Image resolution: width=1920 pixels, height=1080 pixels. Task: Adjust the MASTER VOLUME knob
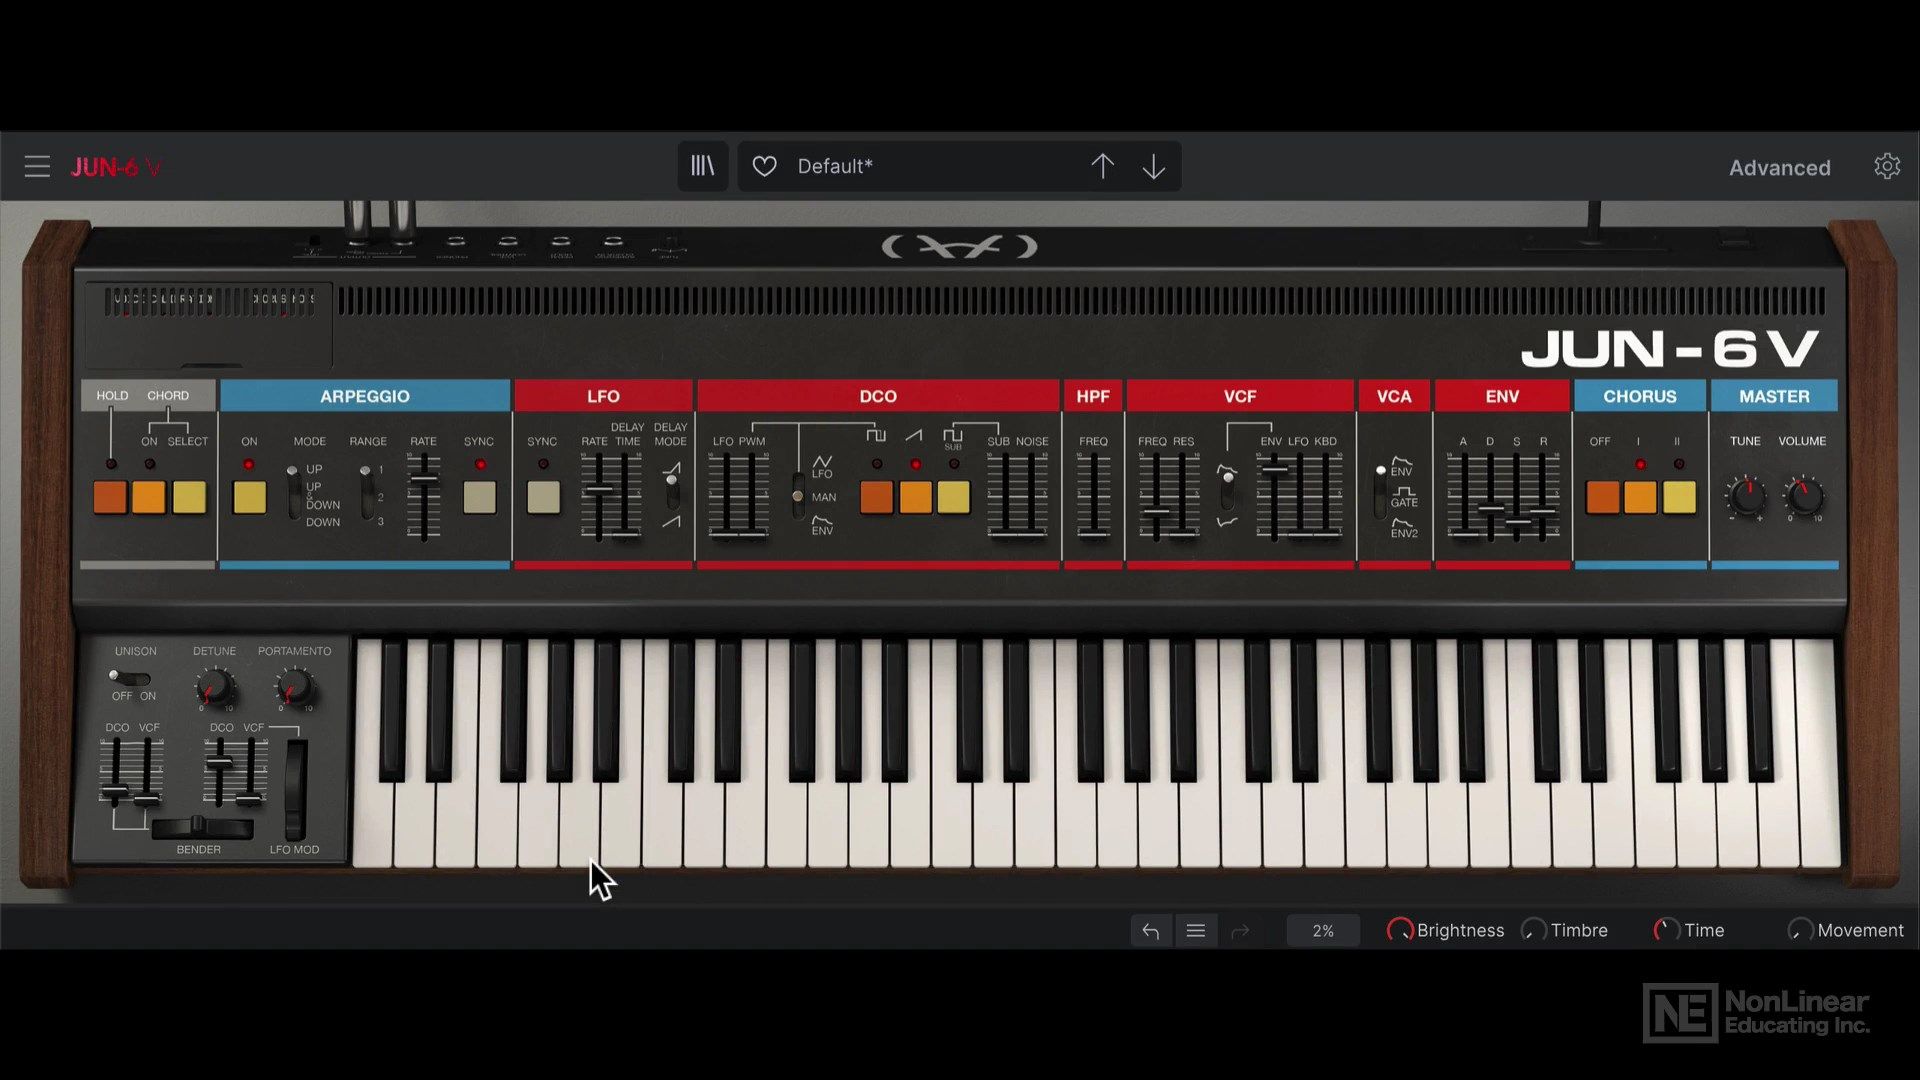coord(1799,498)
